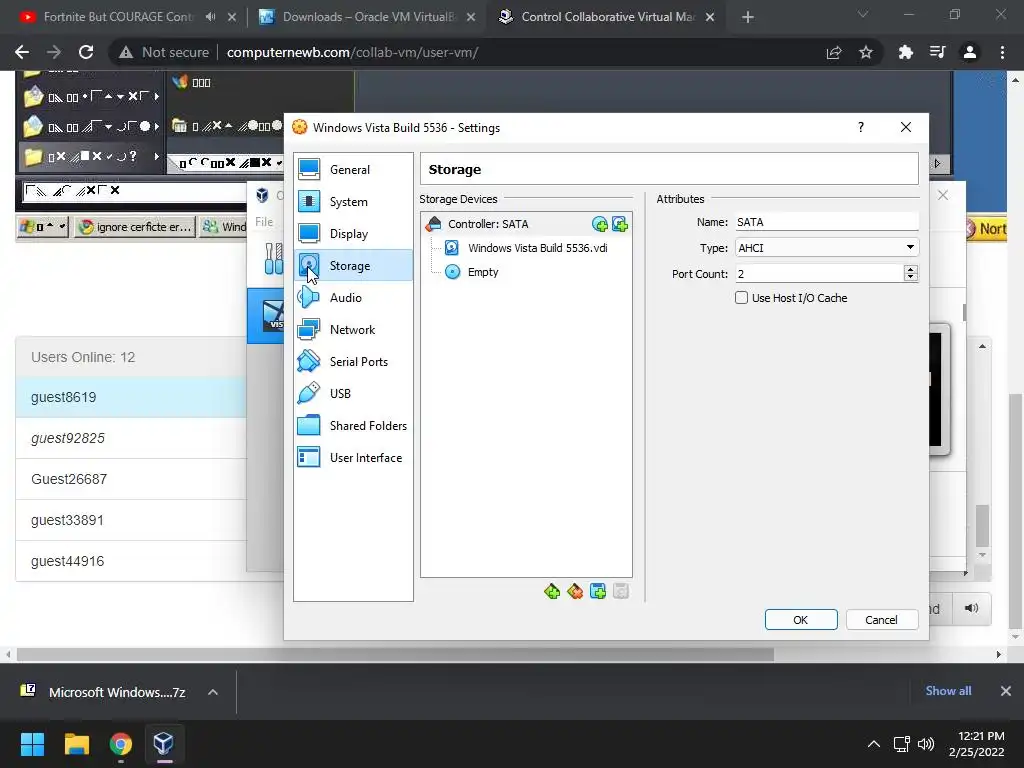Open the System settings category

click(353, 202)
